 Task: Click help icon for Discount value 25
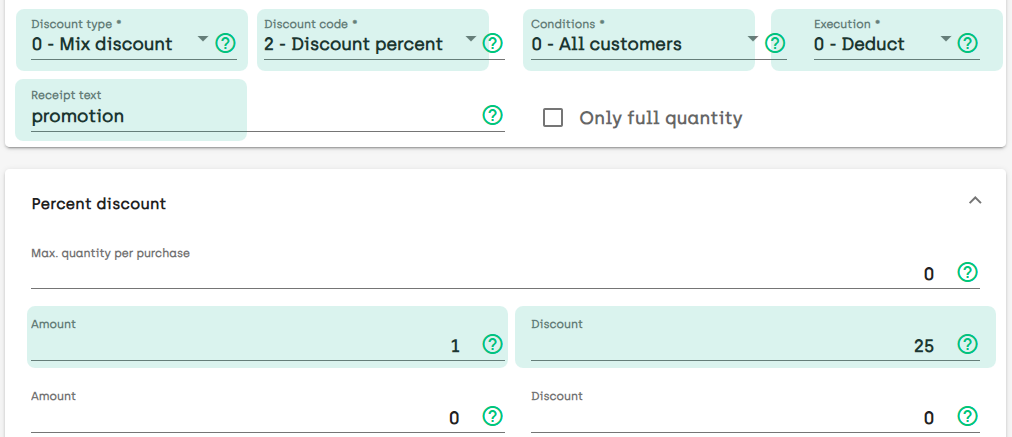coord(967,345)
